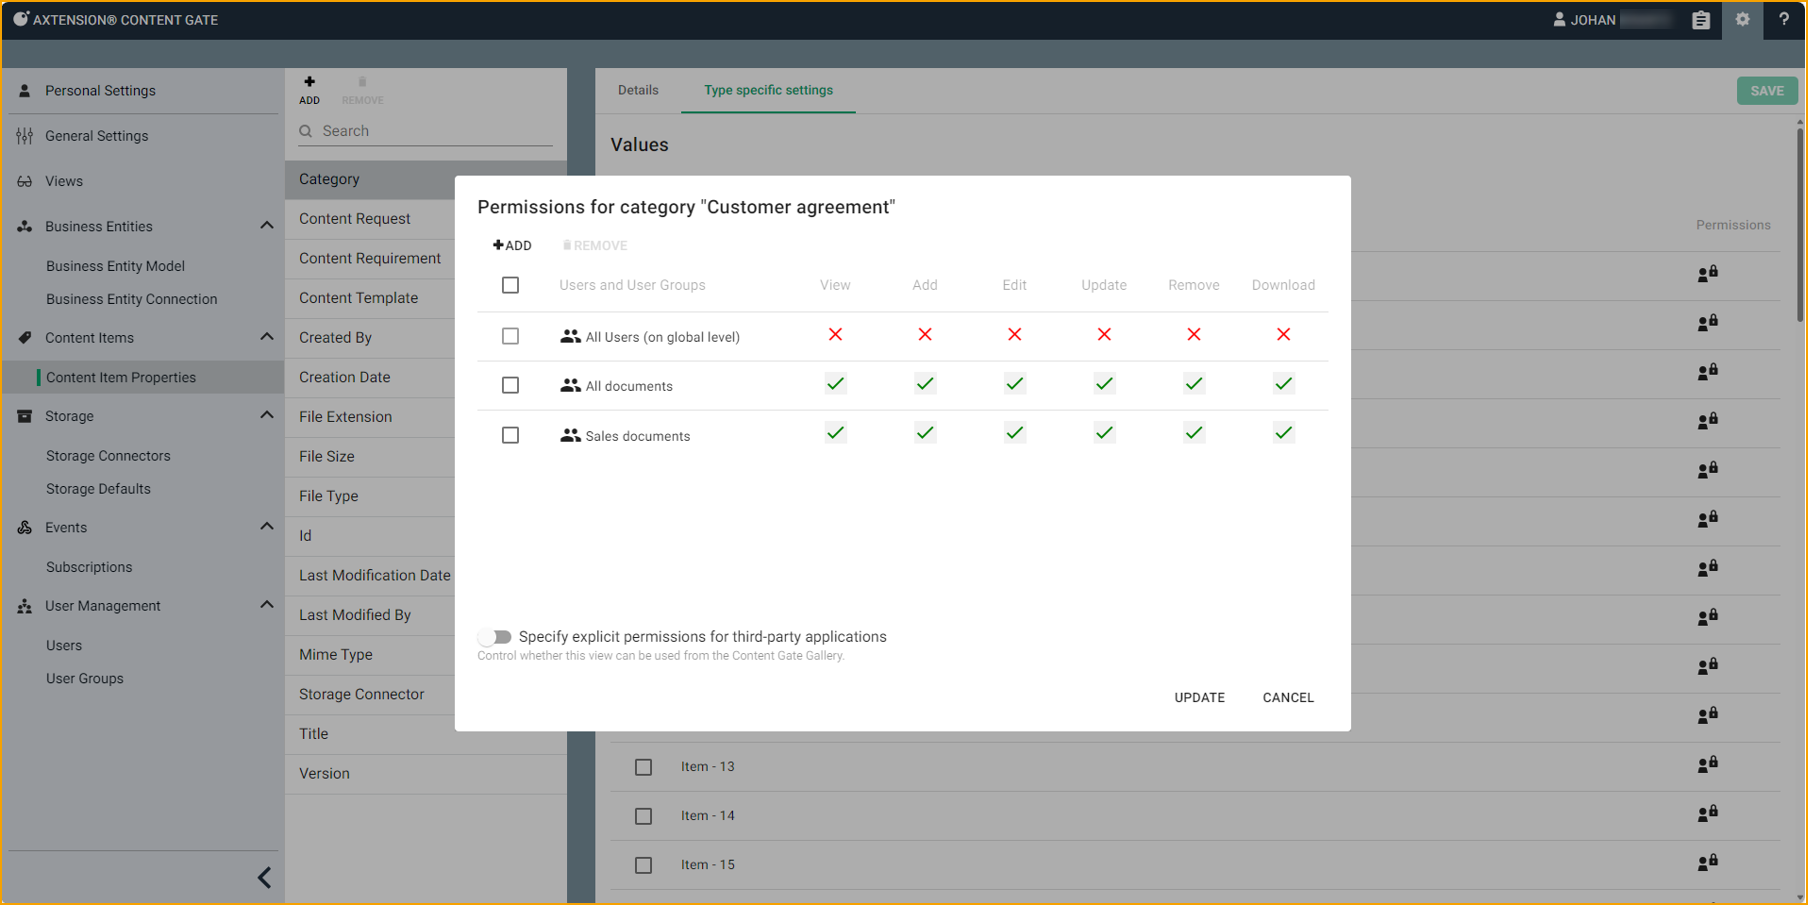The height and width of the screenshot is (905, 1808).
Task: Click the Search field in the properties list
Action: tap(430, 131)
